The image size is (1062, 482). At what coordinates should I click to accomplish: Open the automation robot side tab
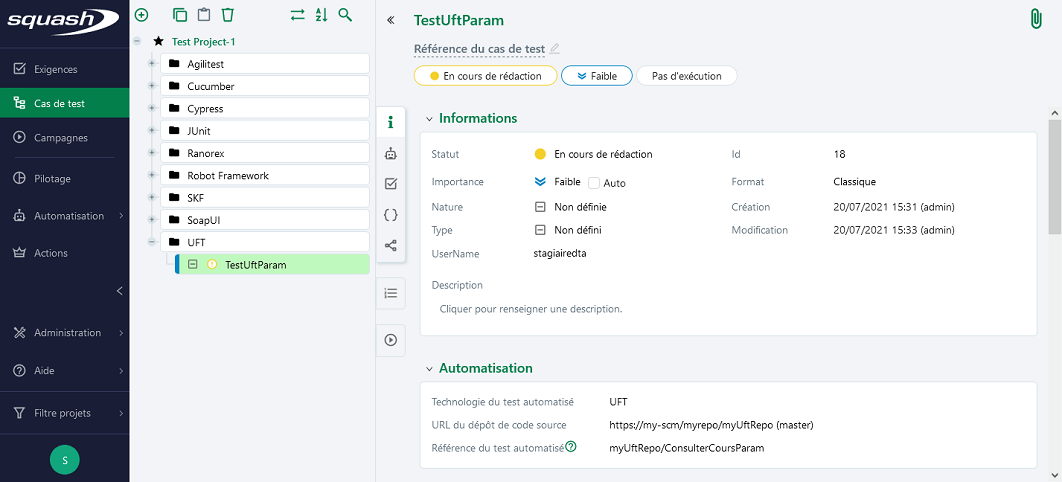[x=391, y=153]
